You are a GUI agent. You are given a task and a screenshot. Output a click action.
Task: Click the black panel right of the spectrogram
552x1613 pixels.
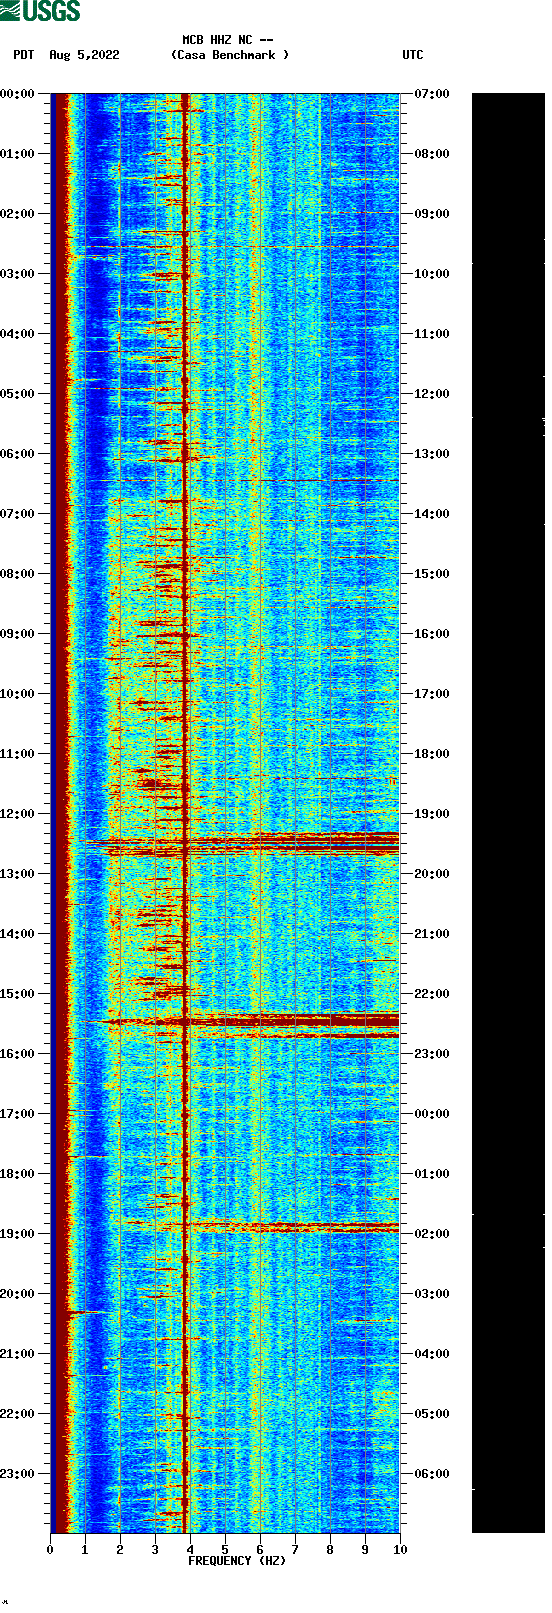508,813
